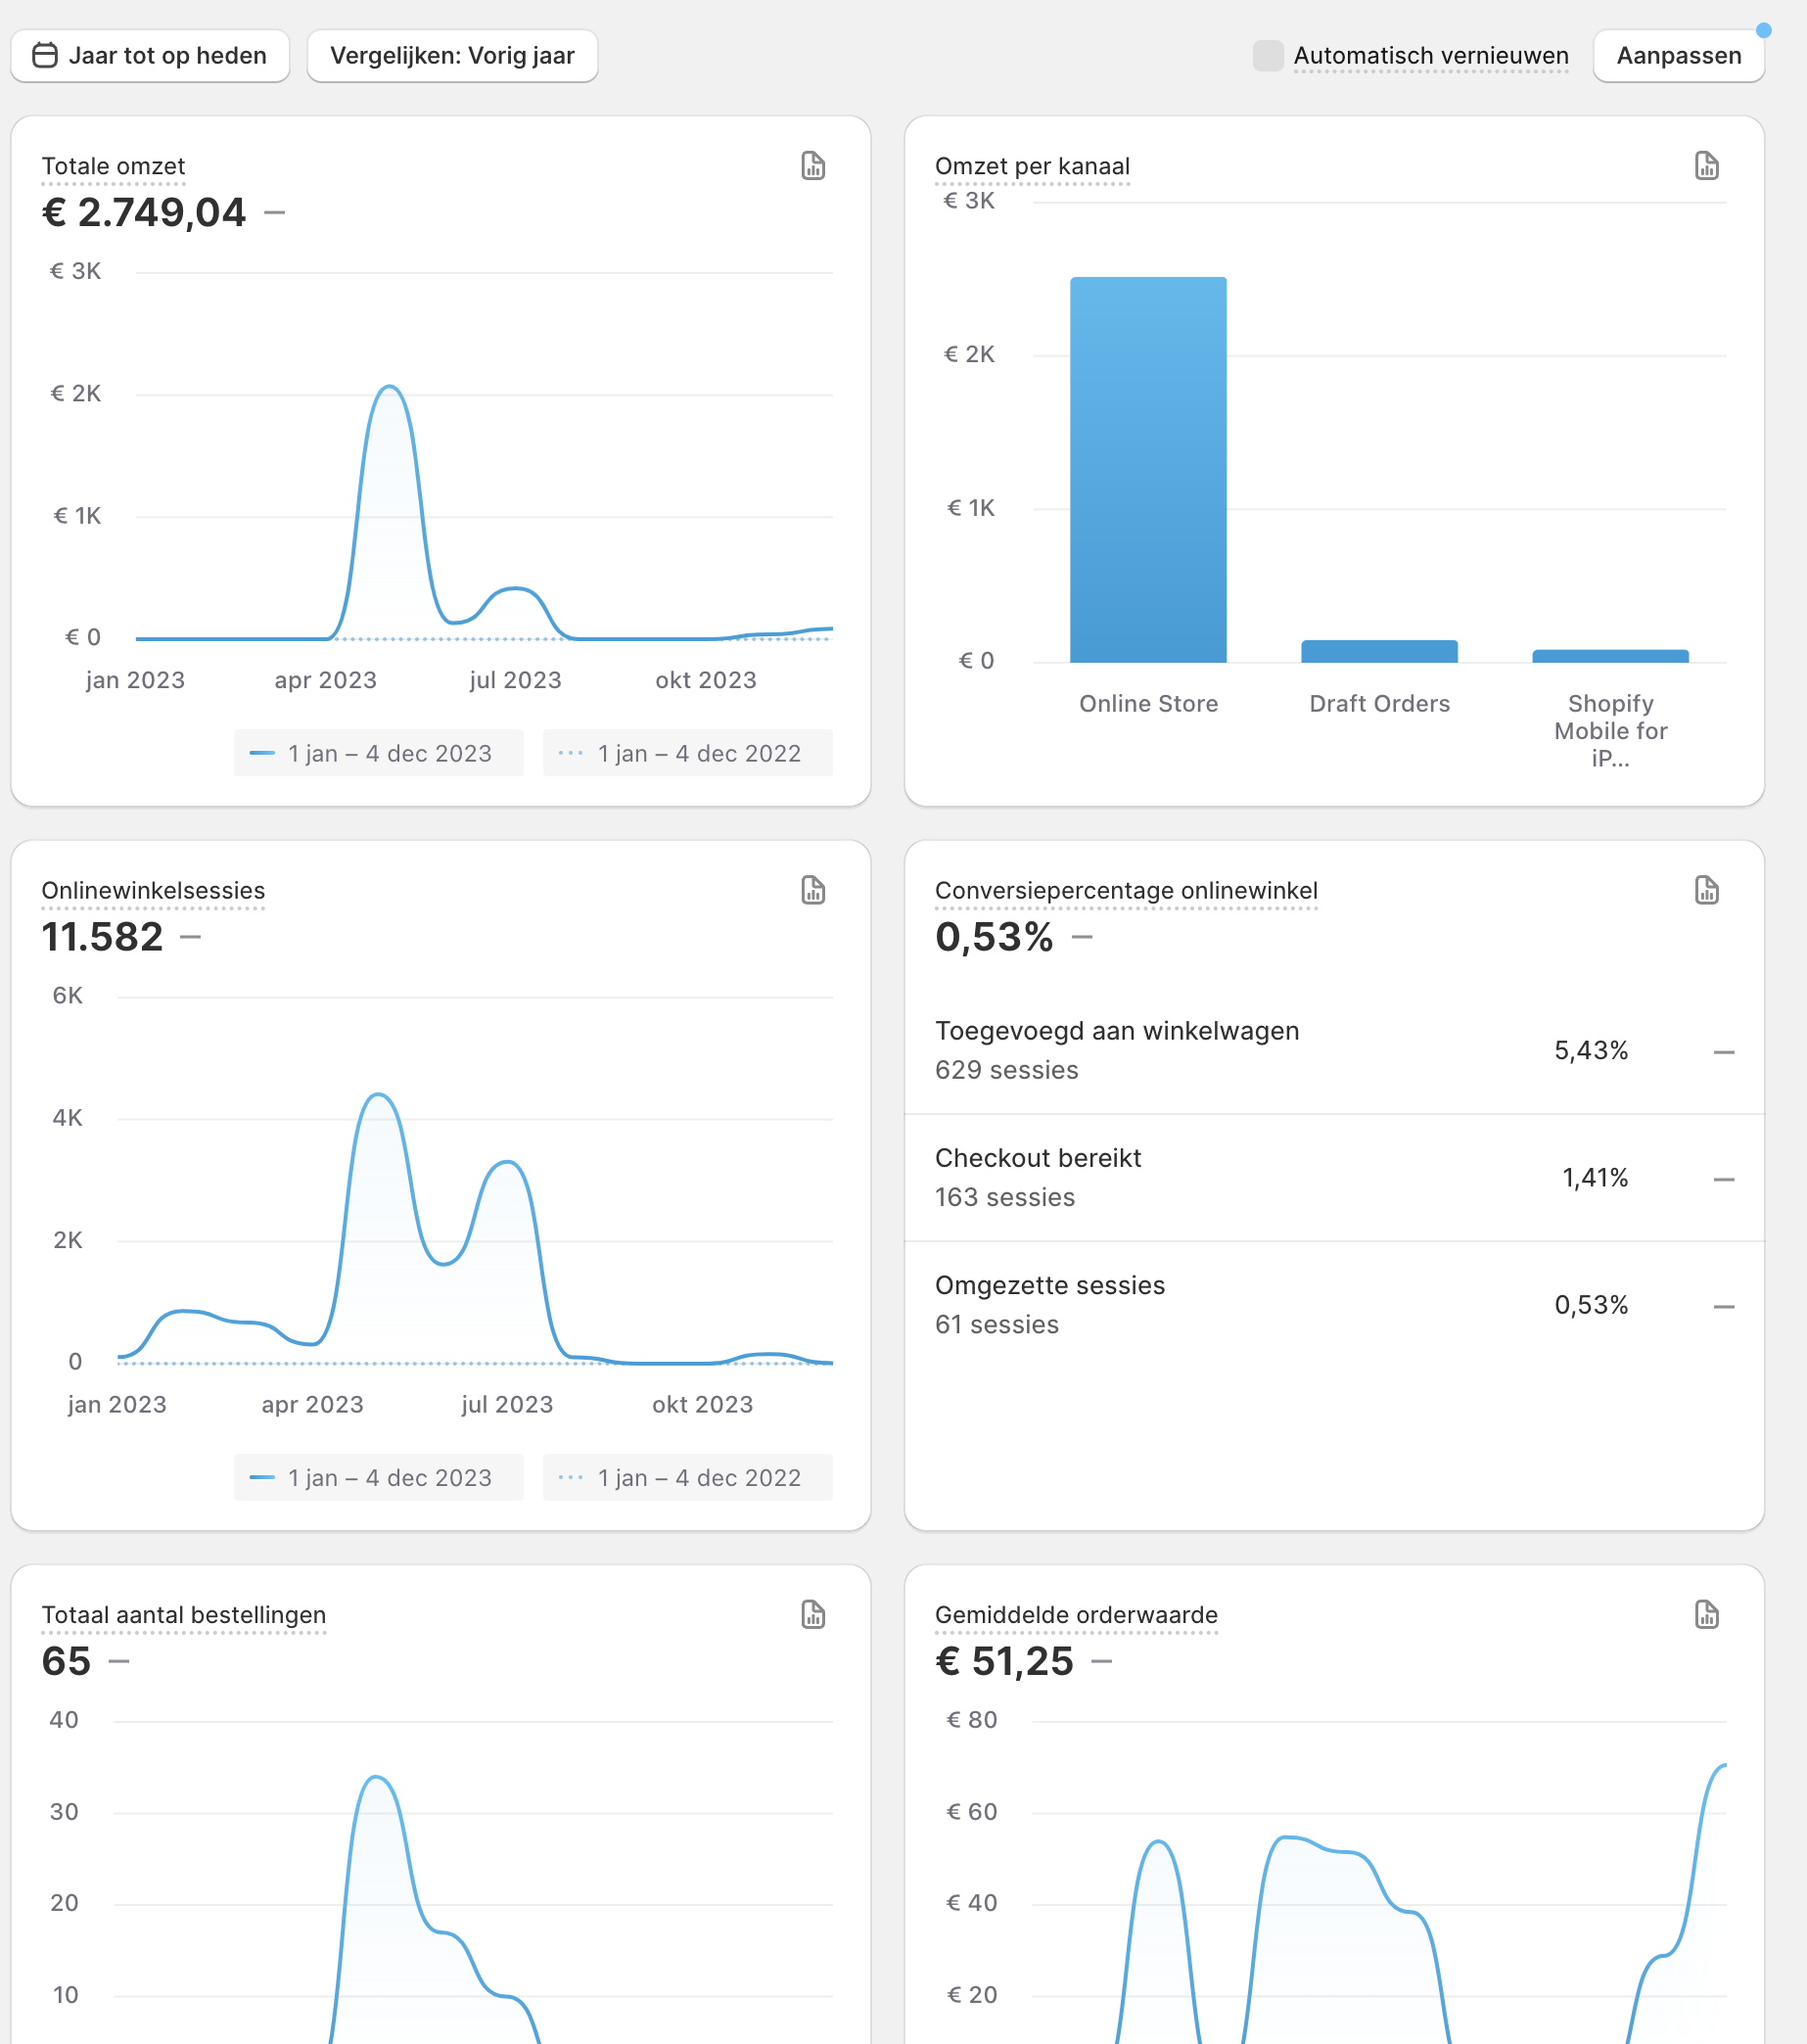
Task: Click the Shopify Mobile for iP... bar
Action: coord(1610,656)
